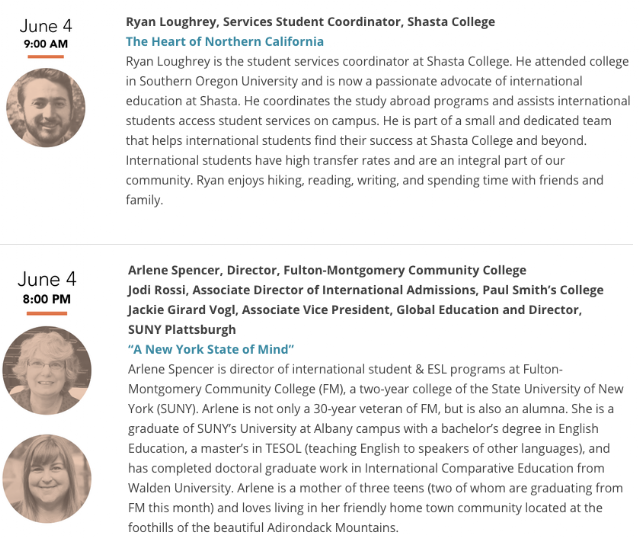Click Arlene Spencer's biography paragraph
Viewport: 640px width, 539px height.
tap(376, 448)
